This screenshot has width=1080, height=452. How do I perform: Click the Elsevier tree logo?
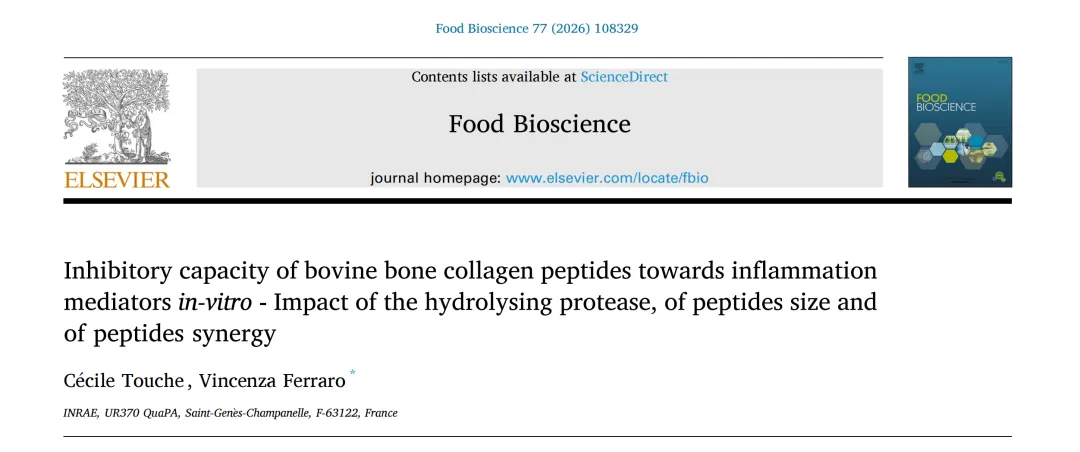coord(117,117)
